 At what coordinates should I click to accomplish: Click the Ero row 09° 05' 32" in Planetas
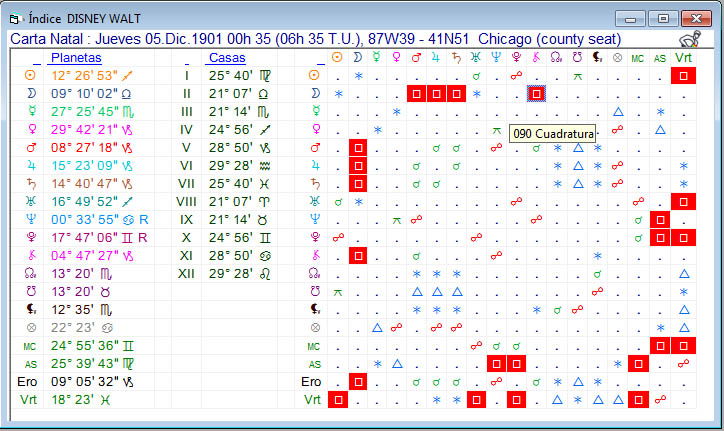tap(92, 382)
